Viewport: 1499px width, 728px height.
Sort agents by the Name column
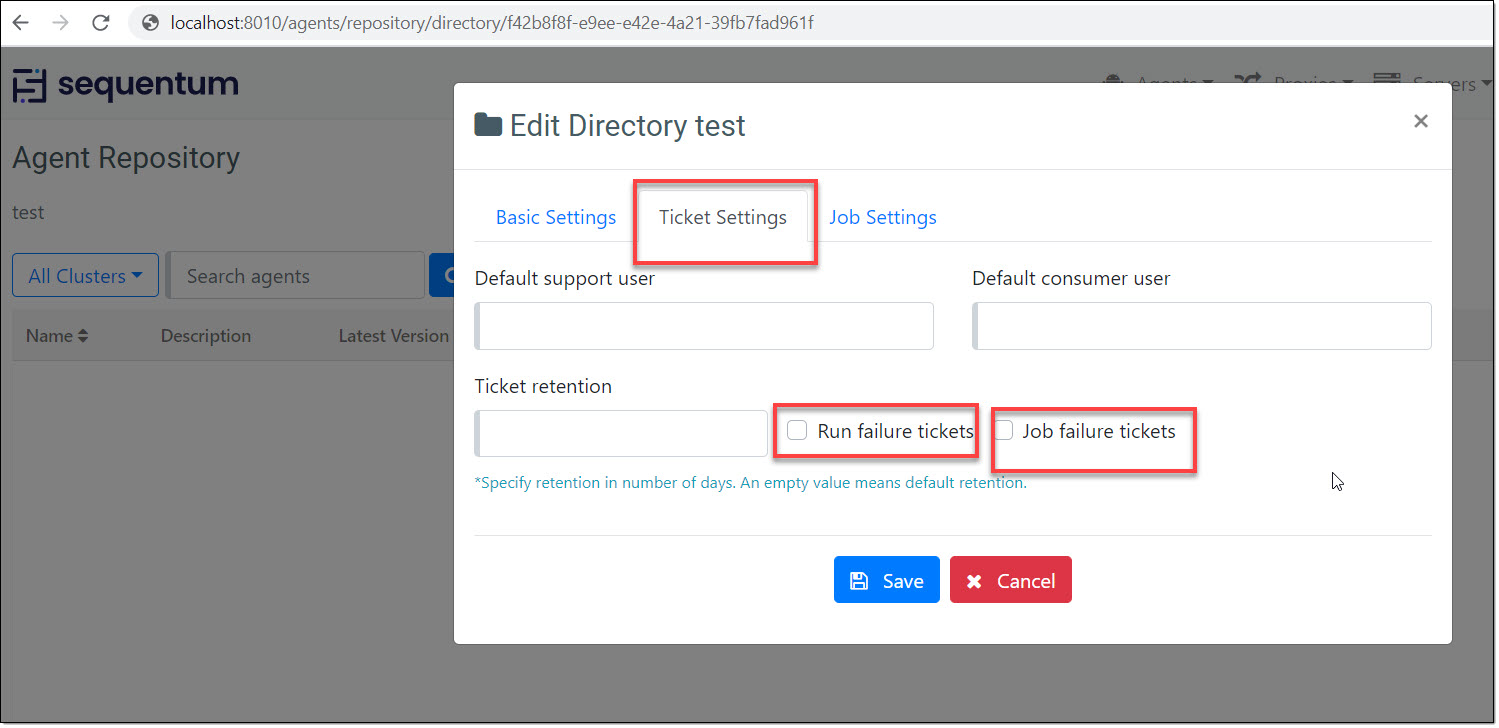click(x=57, y=336)
